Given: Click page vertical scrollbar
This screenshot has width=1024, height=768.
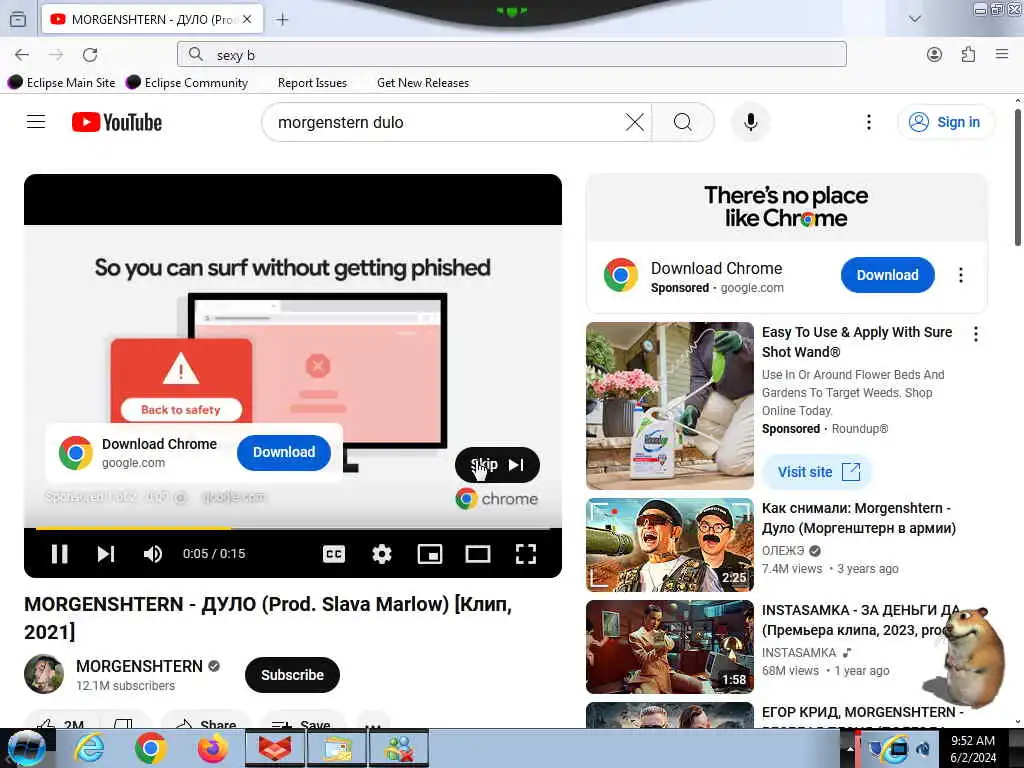Looking at the screenshot, I should point(1017,176).
